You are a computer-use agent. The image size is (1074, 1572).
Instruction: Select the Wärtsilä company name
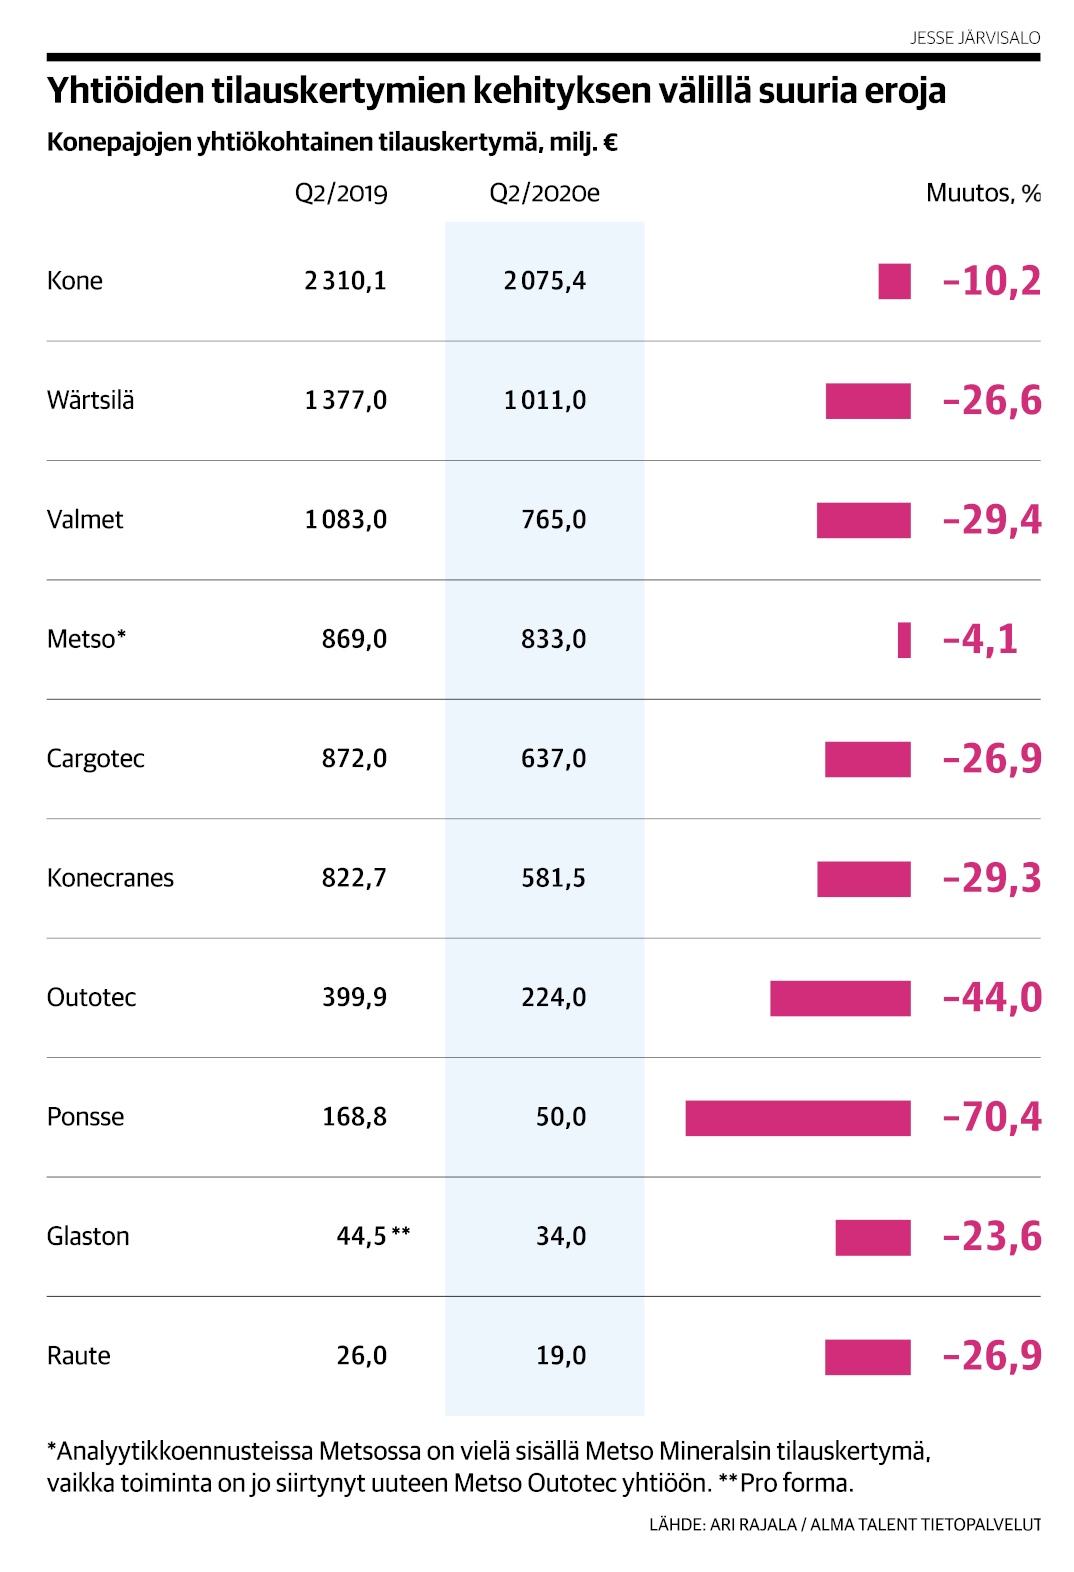90,400
